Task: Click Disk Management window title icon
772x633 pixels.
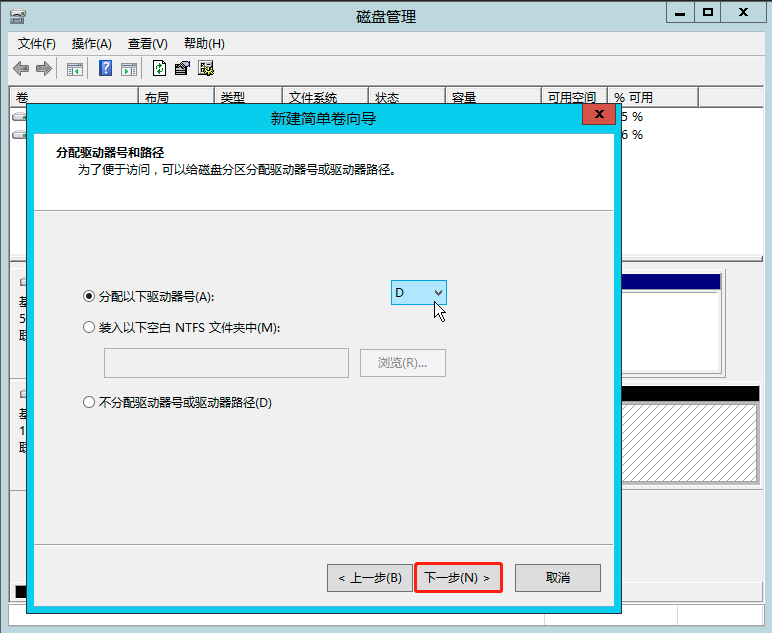Action: [18, 17]
